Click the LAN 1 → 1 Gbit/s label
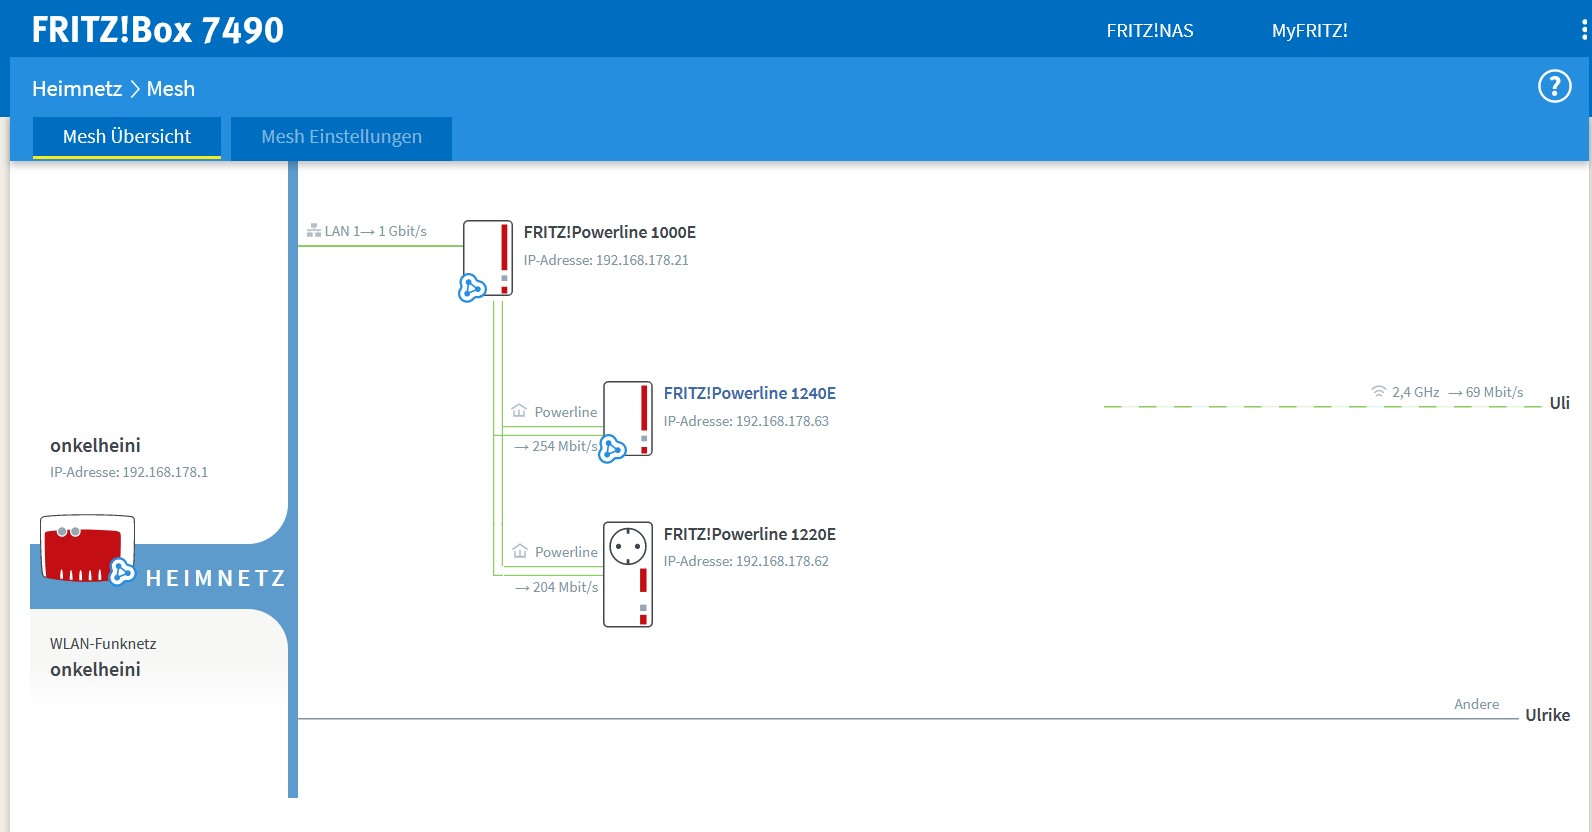 pos(375,231)
